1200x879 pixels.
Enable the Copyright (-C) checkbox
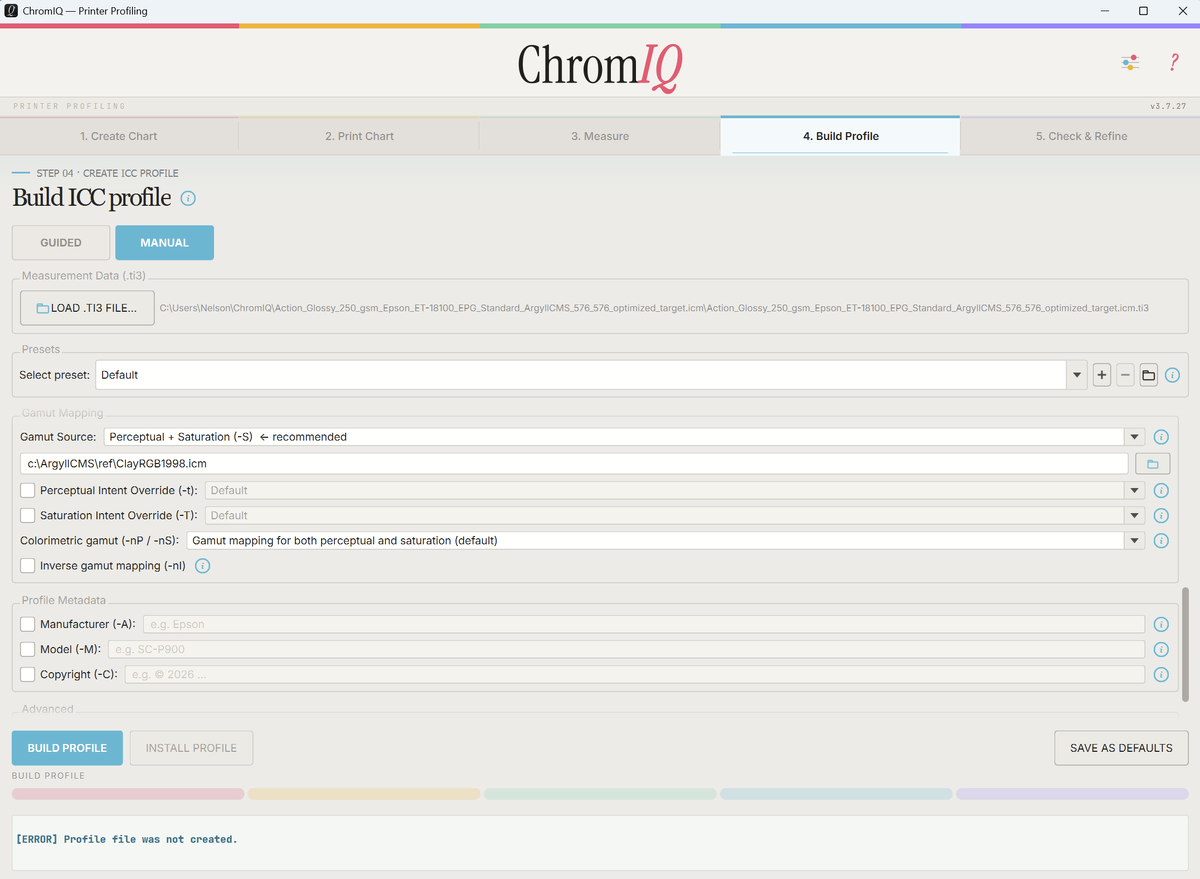pyautogui.click(x=28, y=674)
